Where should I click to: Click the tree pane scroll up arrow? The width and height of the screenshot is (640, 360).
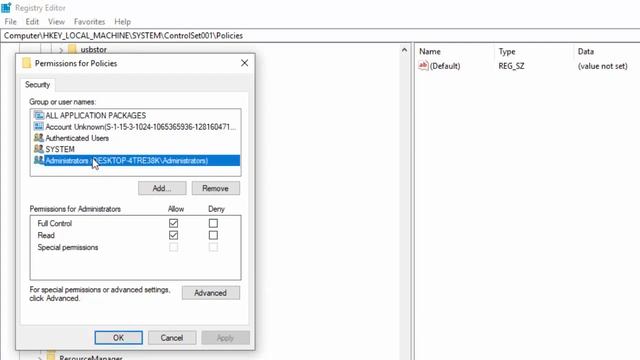pyautogui.click(x=404, y=50)
